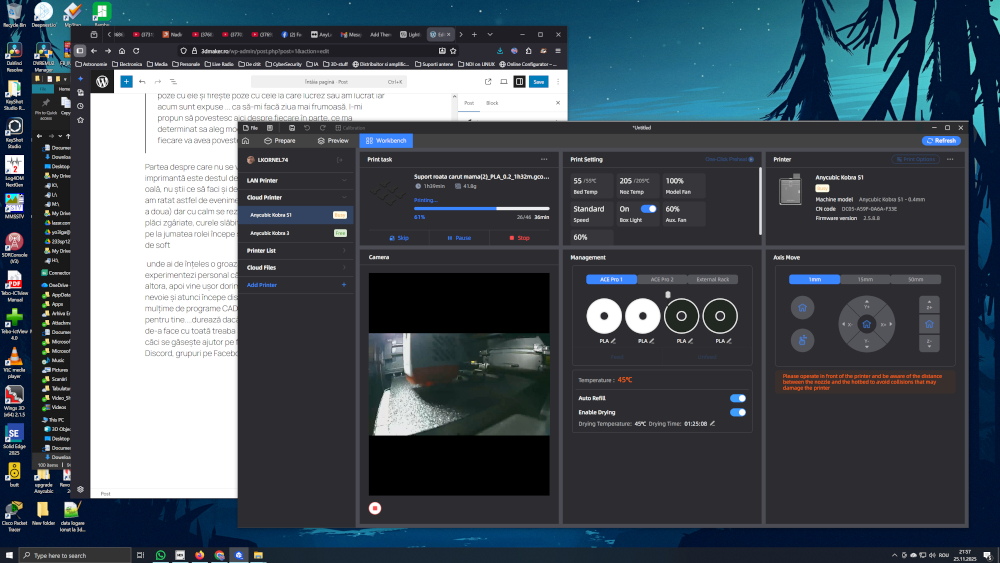
Task: Select the ACE Pro 2 tab
Action: point(662,279)
